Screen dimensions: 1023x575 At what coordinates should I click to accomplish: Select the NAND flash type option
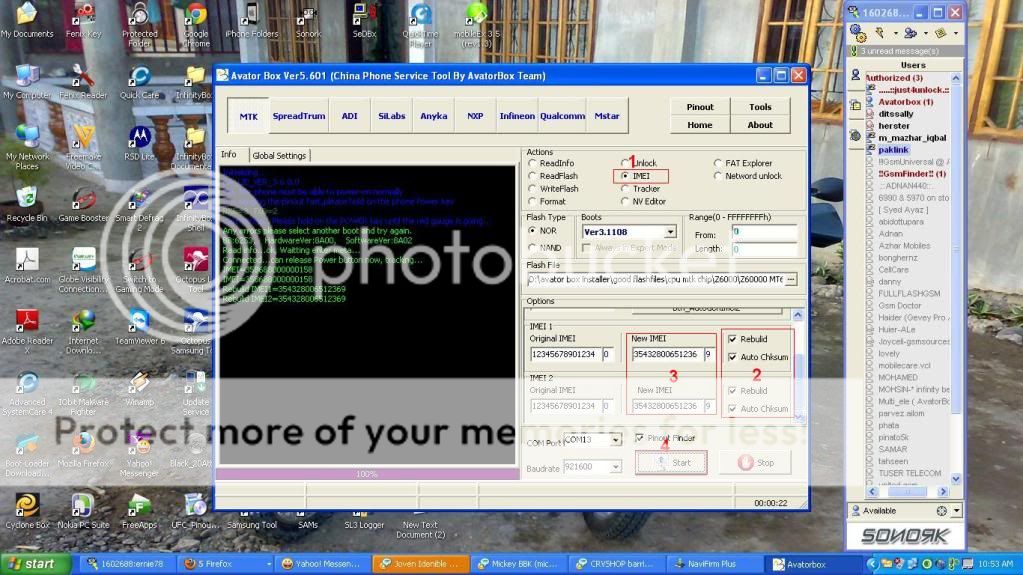[533, 248]
